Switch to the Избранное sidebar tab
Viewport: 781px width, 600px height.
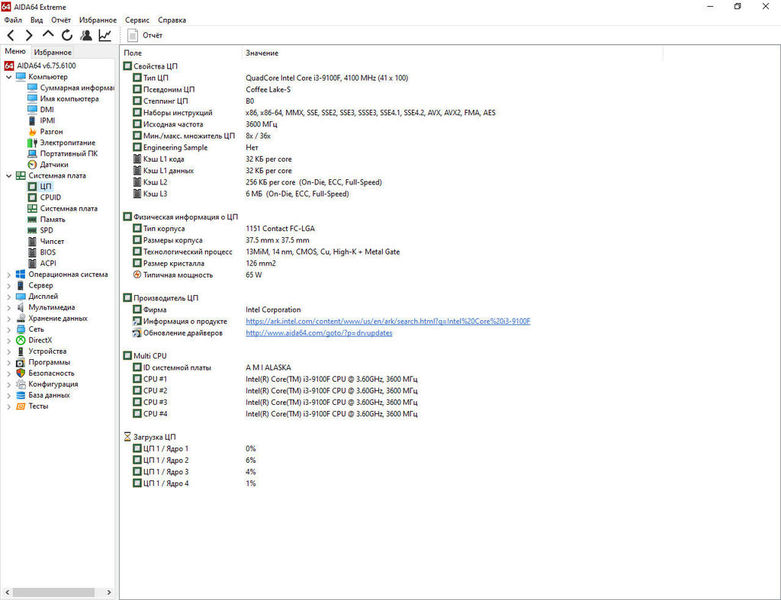pyautogui.click(x=52, y=52)
